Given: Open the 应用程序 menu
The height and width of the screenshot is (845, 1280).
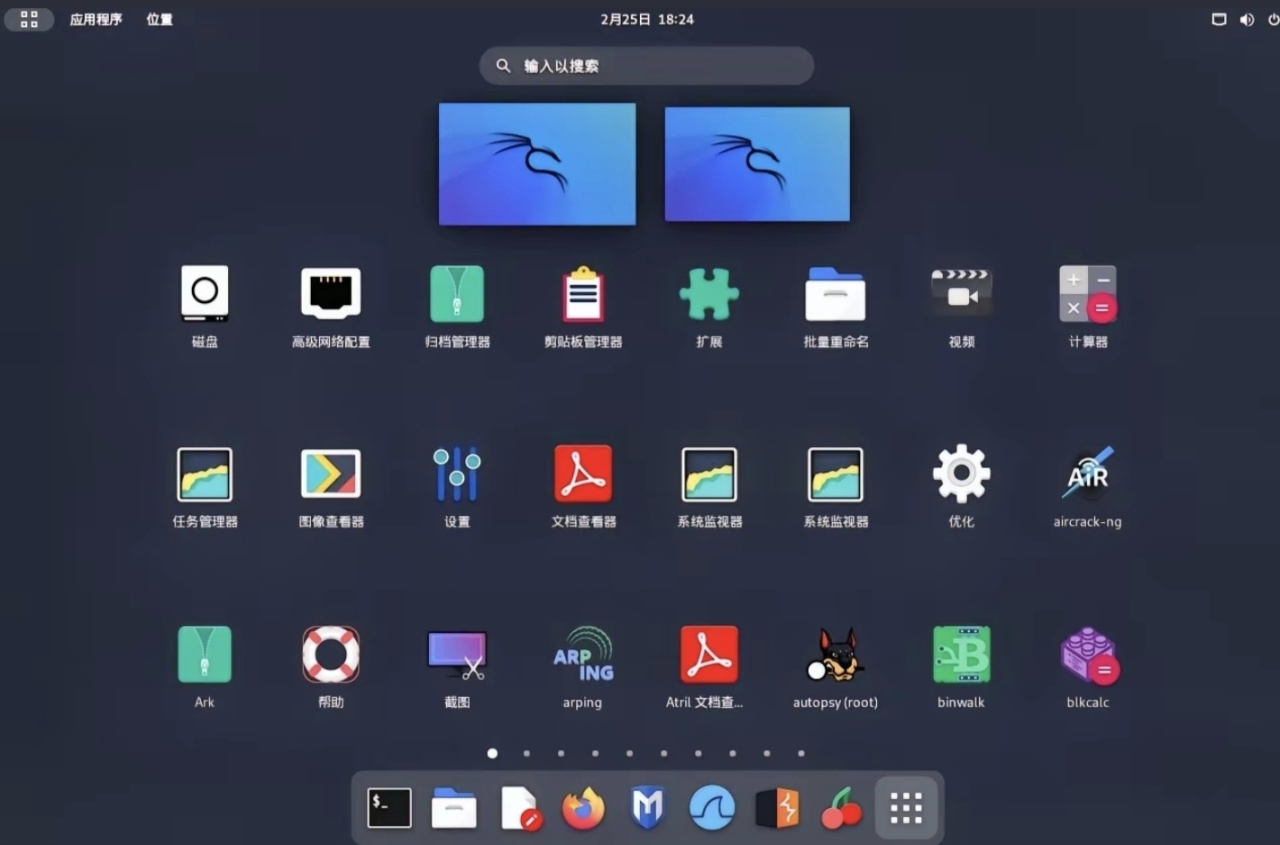Looking at the screenshot, I should (x=96, y=19).
